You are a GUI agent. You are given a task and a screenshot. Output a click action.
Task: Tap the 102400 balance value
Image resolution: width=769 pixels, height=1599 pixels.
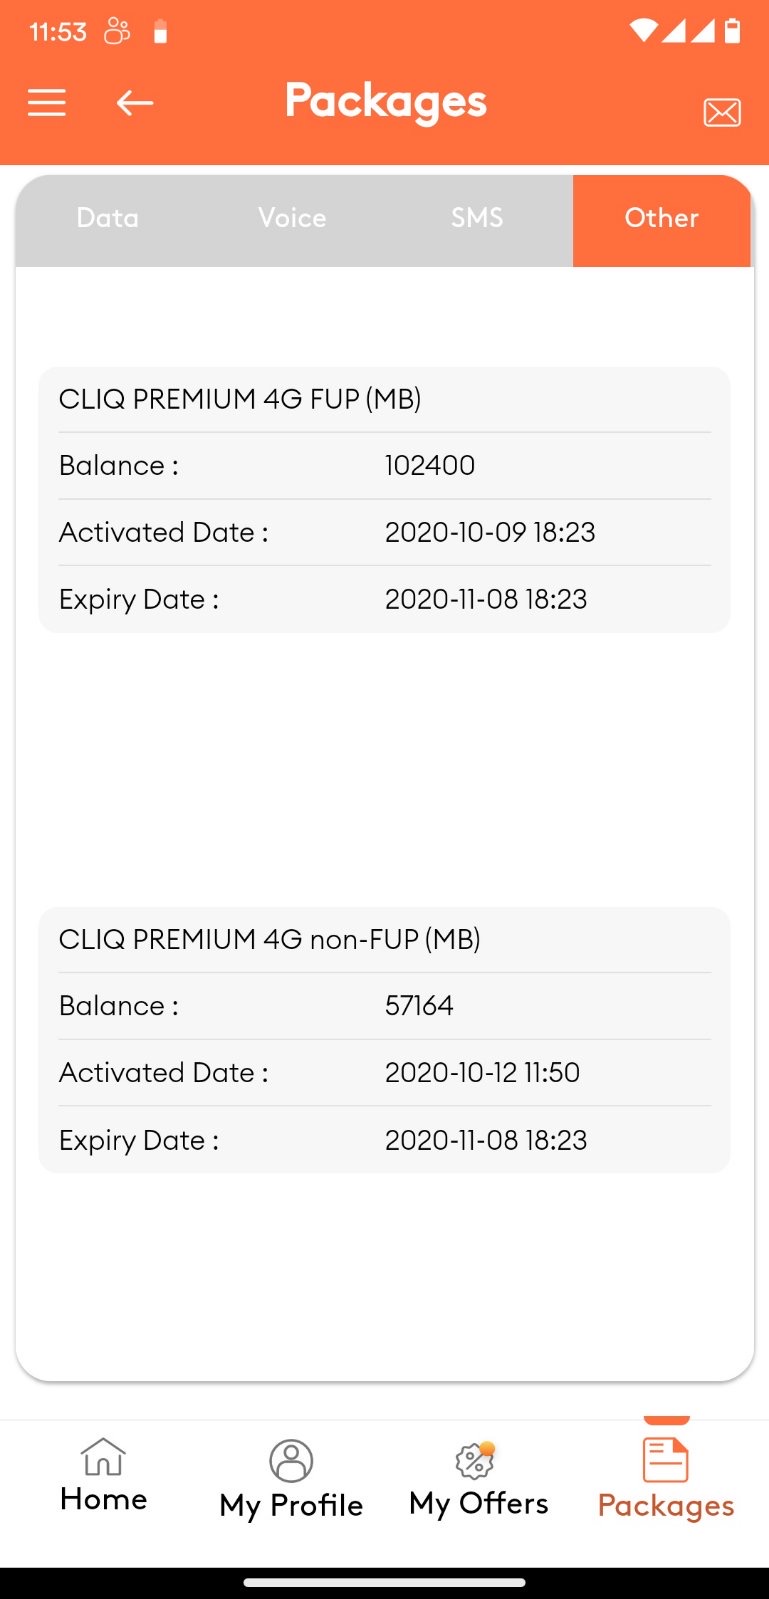[x=430, y=465]
